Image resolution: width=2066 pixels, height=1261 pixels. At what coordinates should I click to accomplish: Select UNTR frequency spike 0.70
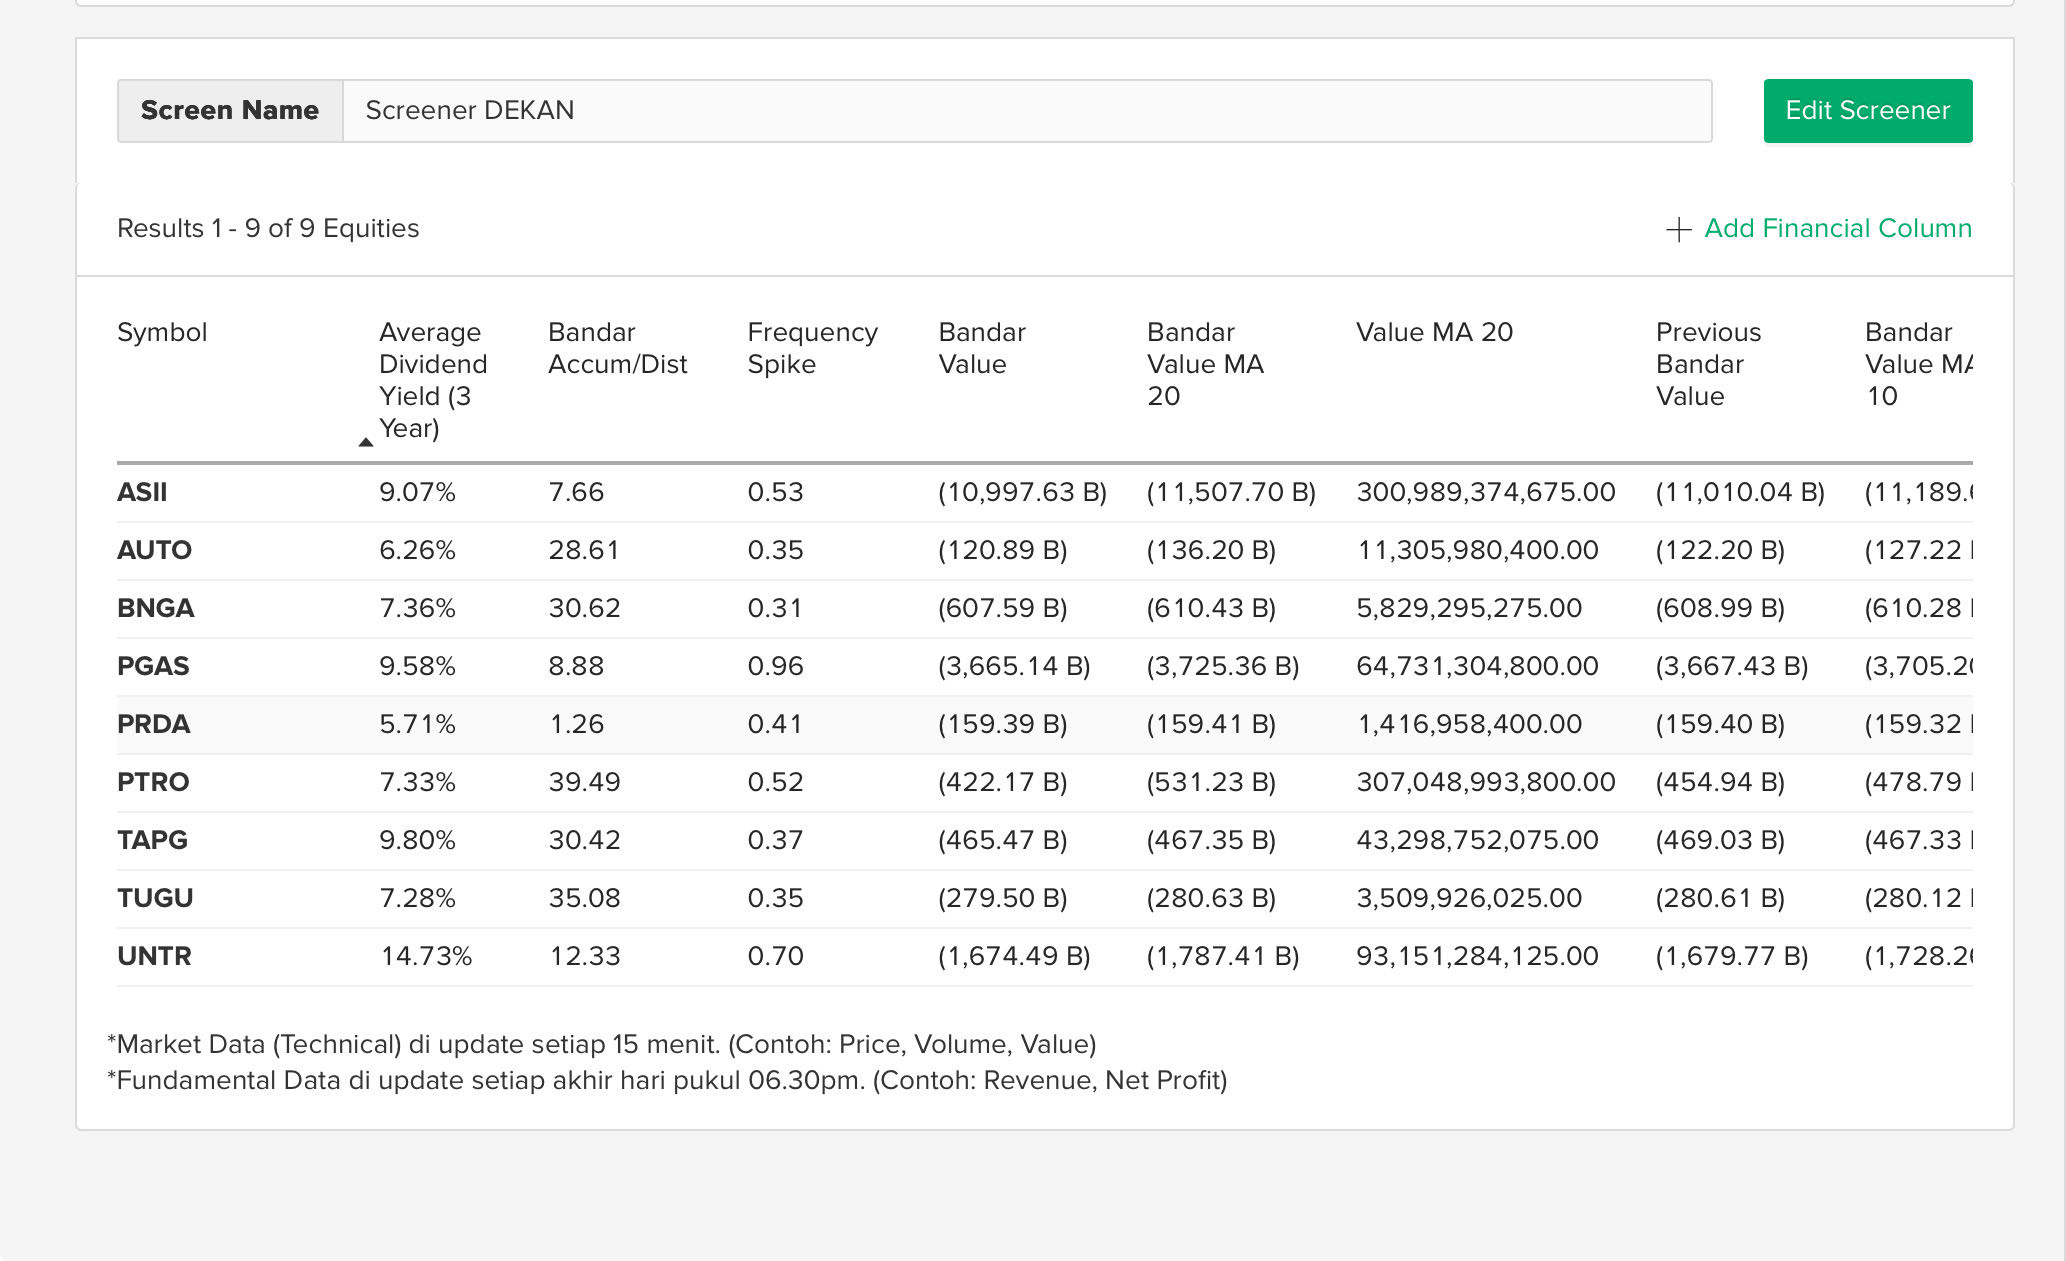point(775,957)
